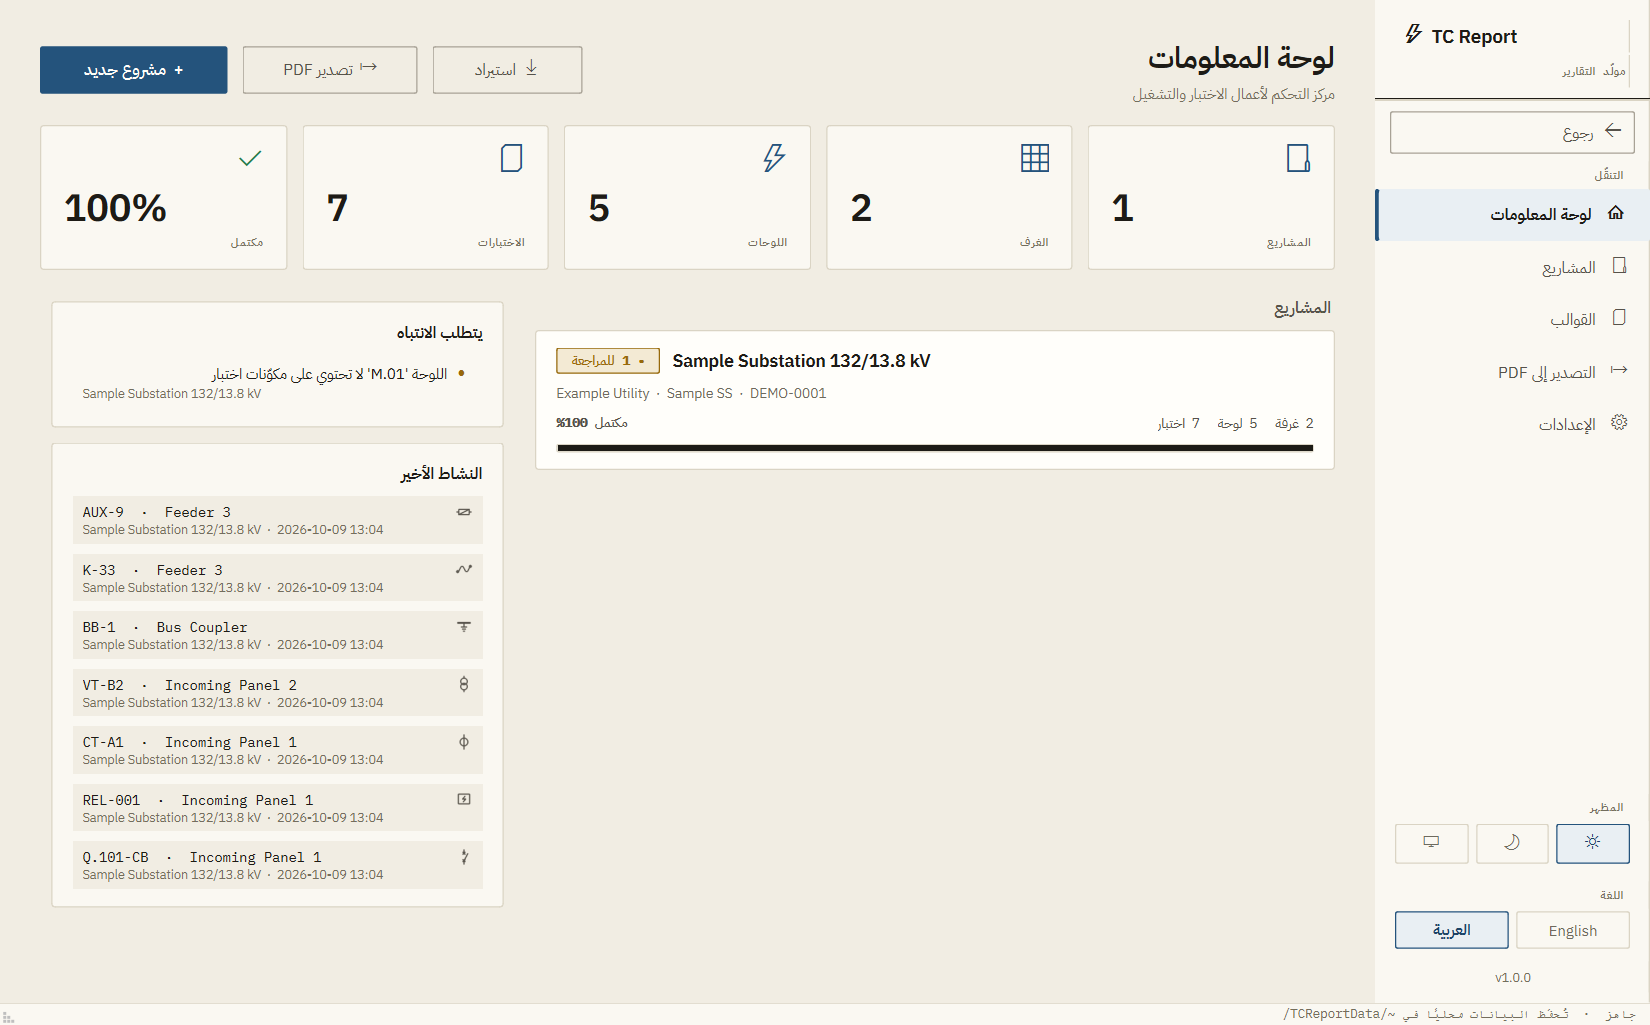The height and width of the screenshot is (1025, 1650).
Task: Open القوالب in the sidebar
Action: click(x=1512, y=319)
